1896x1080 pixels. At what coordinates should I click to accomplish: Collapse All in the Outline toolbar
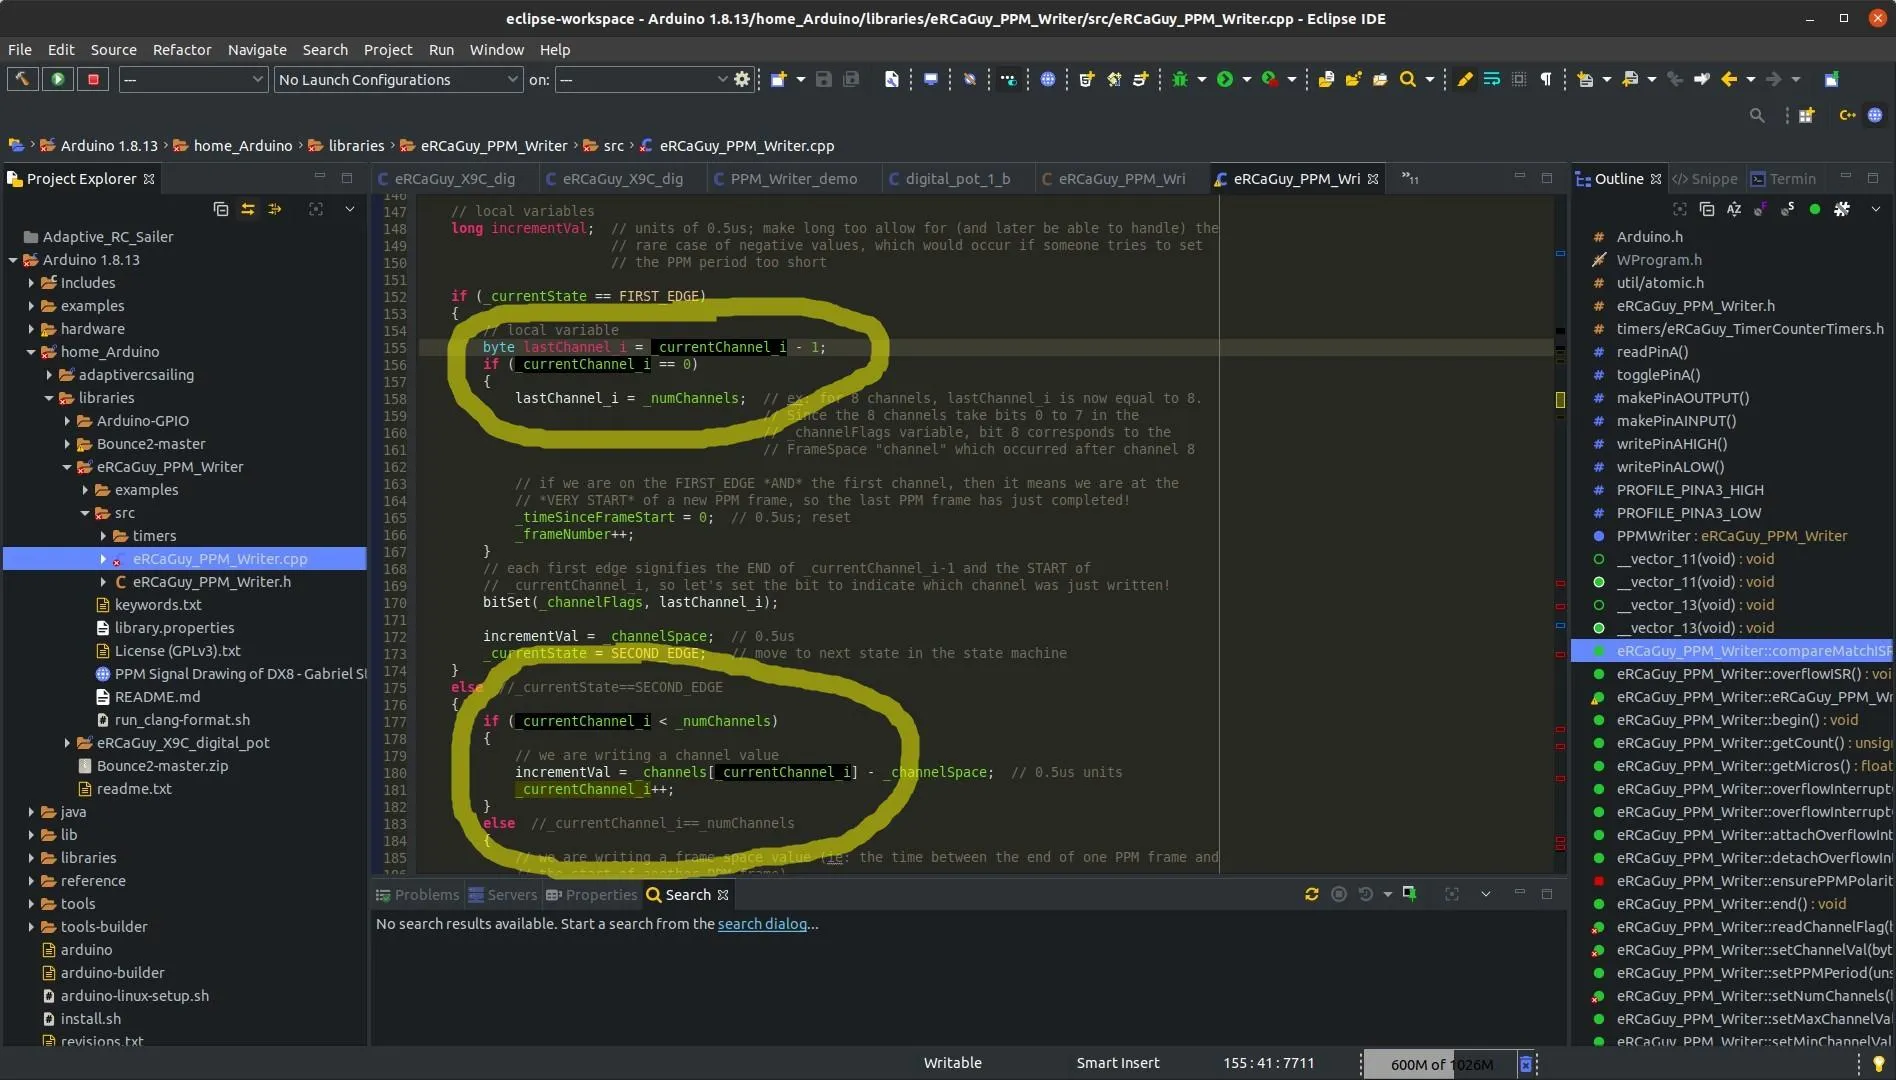click(1707, 209)
